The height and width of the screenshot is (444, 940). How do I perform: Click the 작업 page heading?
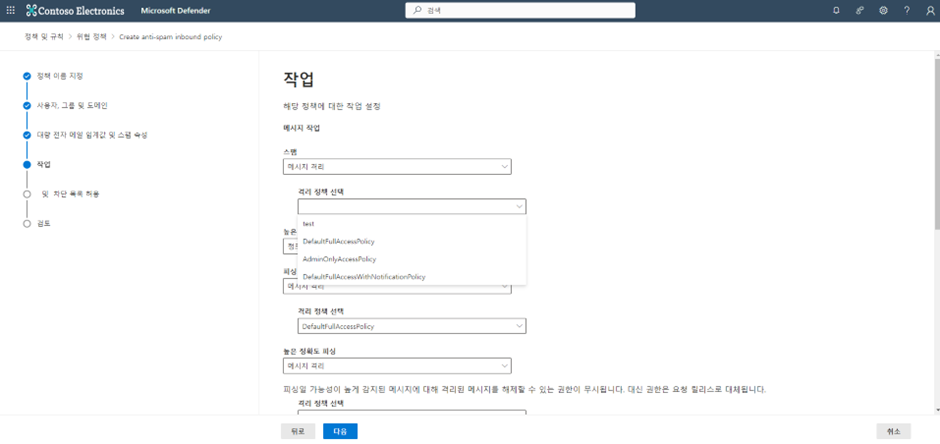tap(299, 79)
